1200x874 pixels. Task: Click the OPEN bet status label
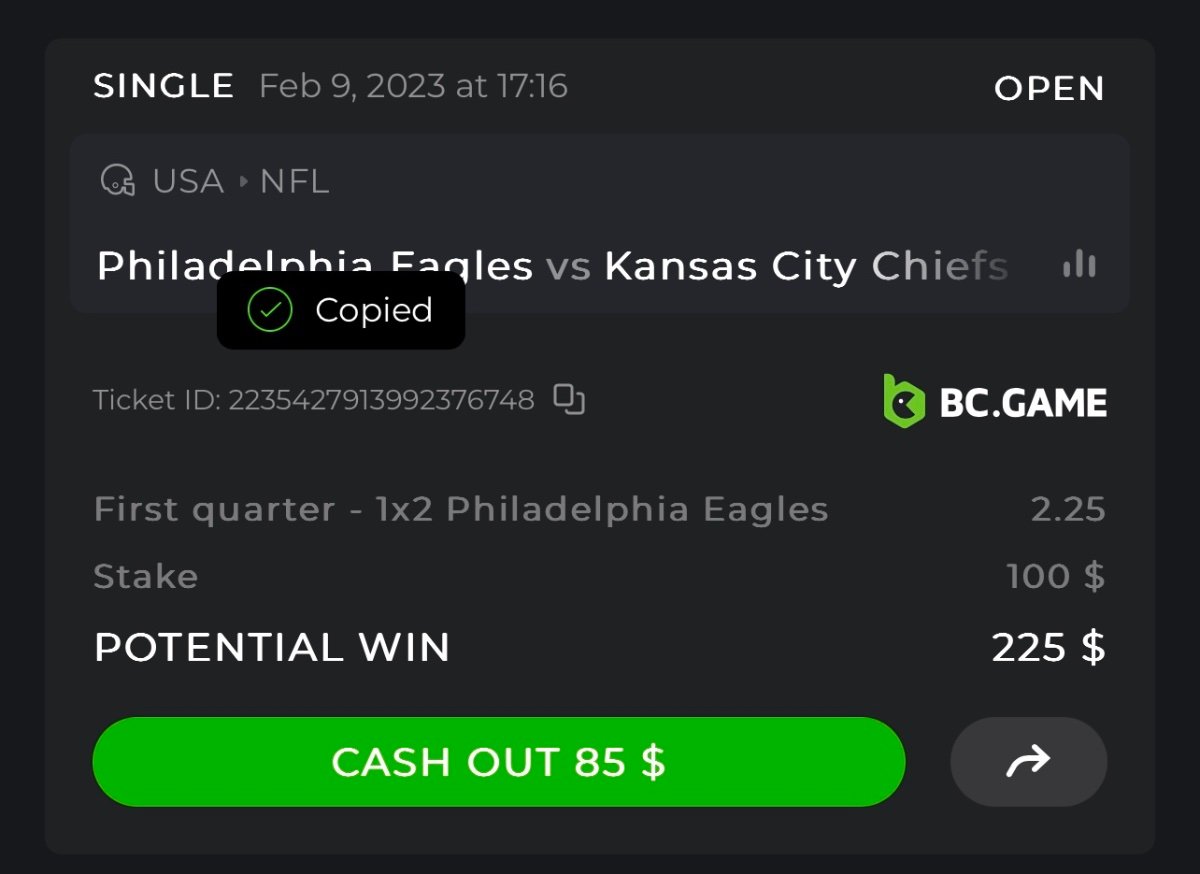pyautogui.click(x=1049, y=88)
